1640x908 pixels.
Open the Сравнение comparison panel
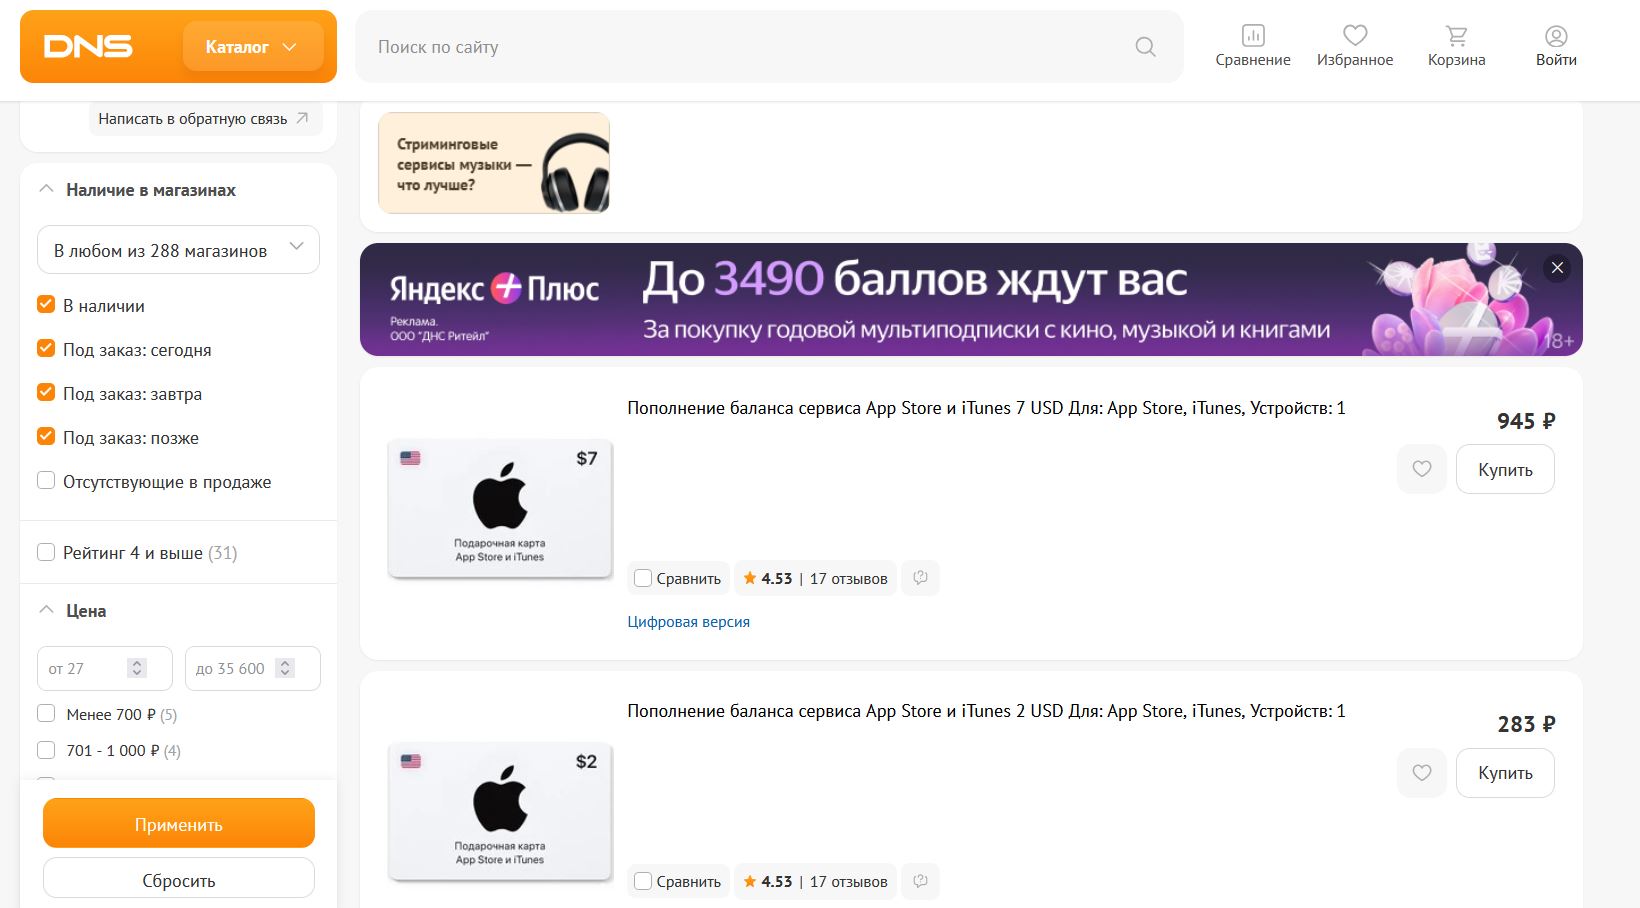point(1251,45)
